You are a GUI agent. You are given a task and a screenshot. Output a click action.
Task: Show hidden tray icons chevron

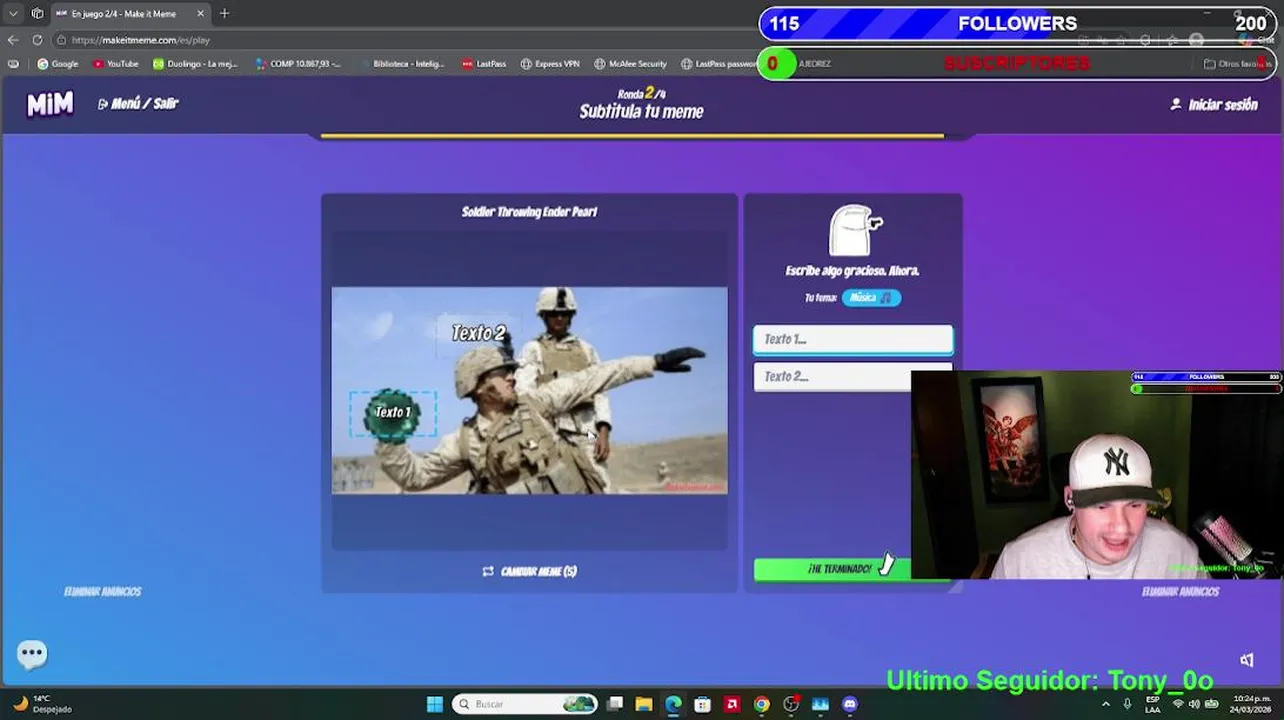coord(1106,704)
